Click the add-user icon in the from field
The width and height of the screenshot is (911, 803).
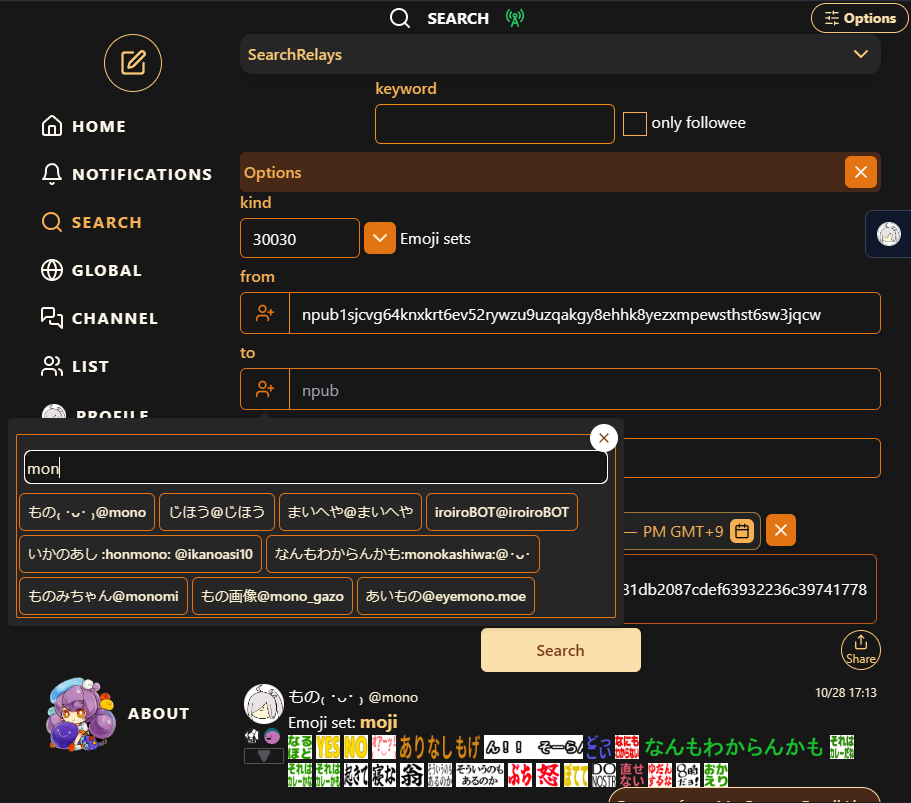tap(265, 313)
